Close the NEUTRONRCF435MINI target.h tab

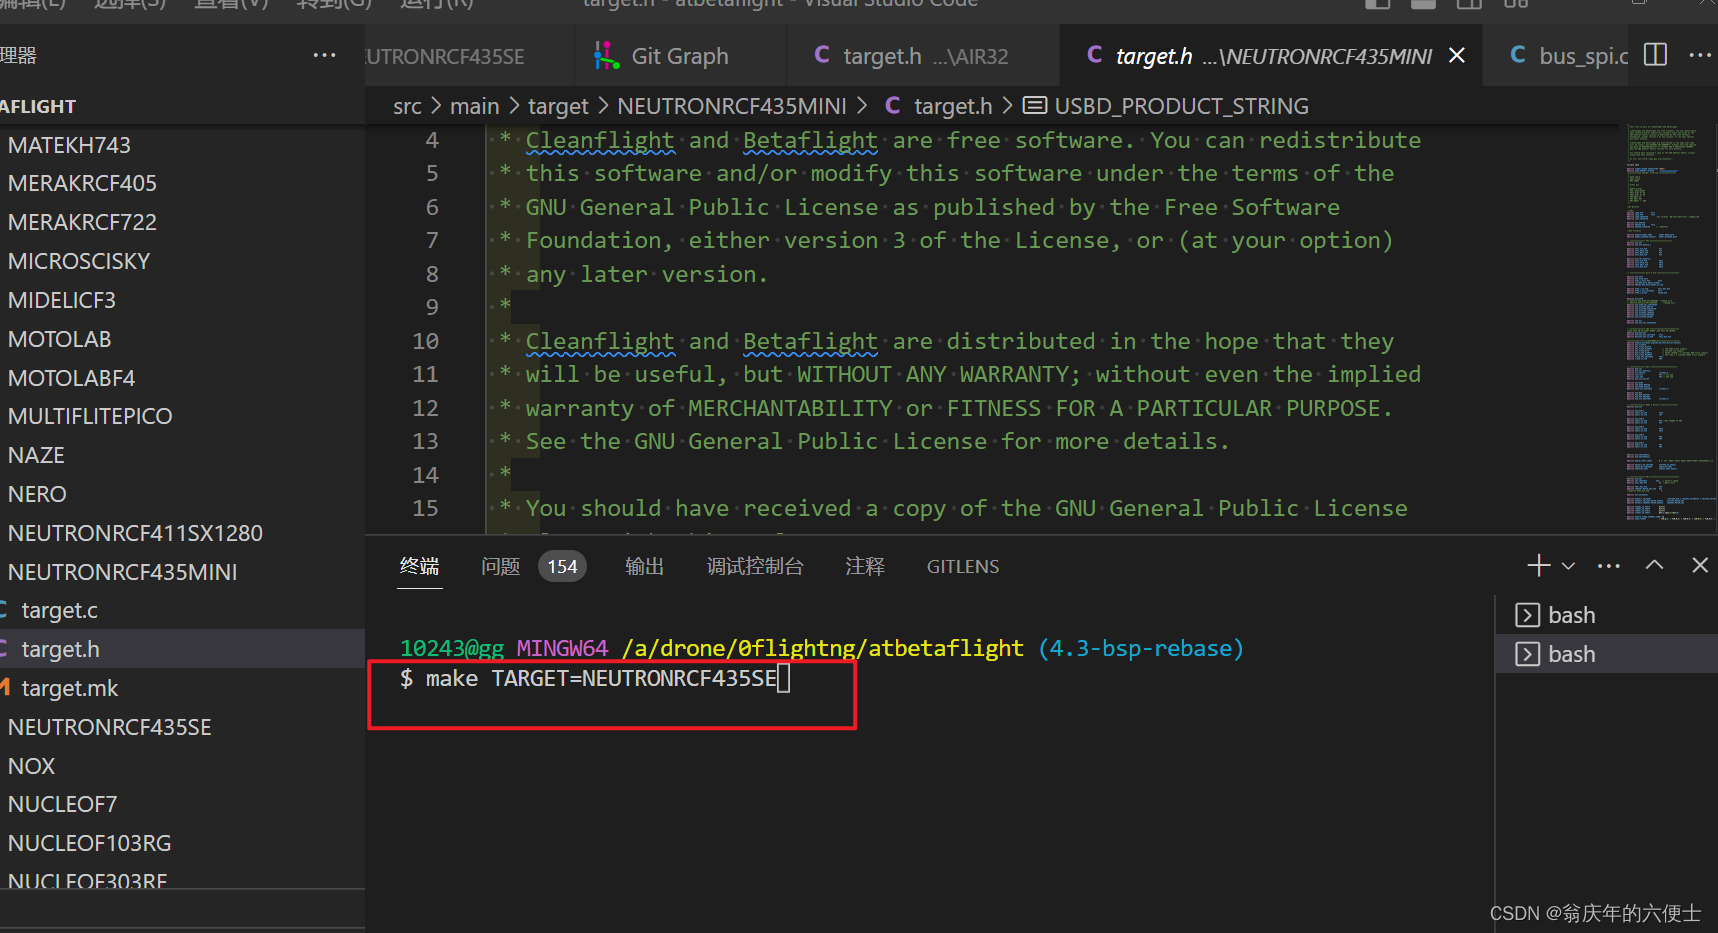click(1457, 56)
